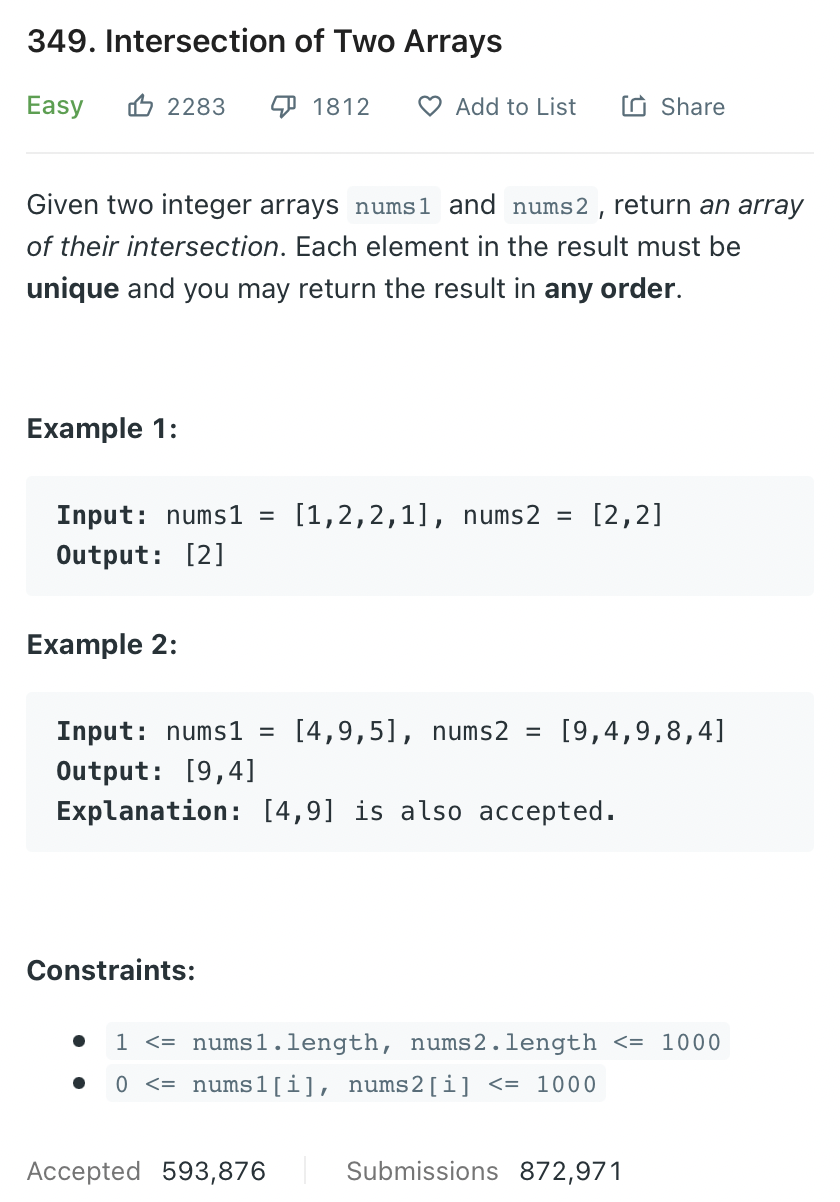This screenshot has height=1202, width=840.
Task: Click the heart icon to favorite this problem
Action: (428, 106)
